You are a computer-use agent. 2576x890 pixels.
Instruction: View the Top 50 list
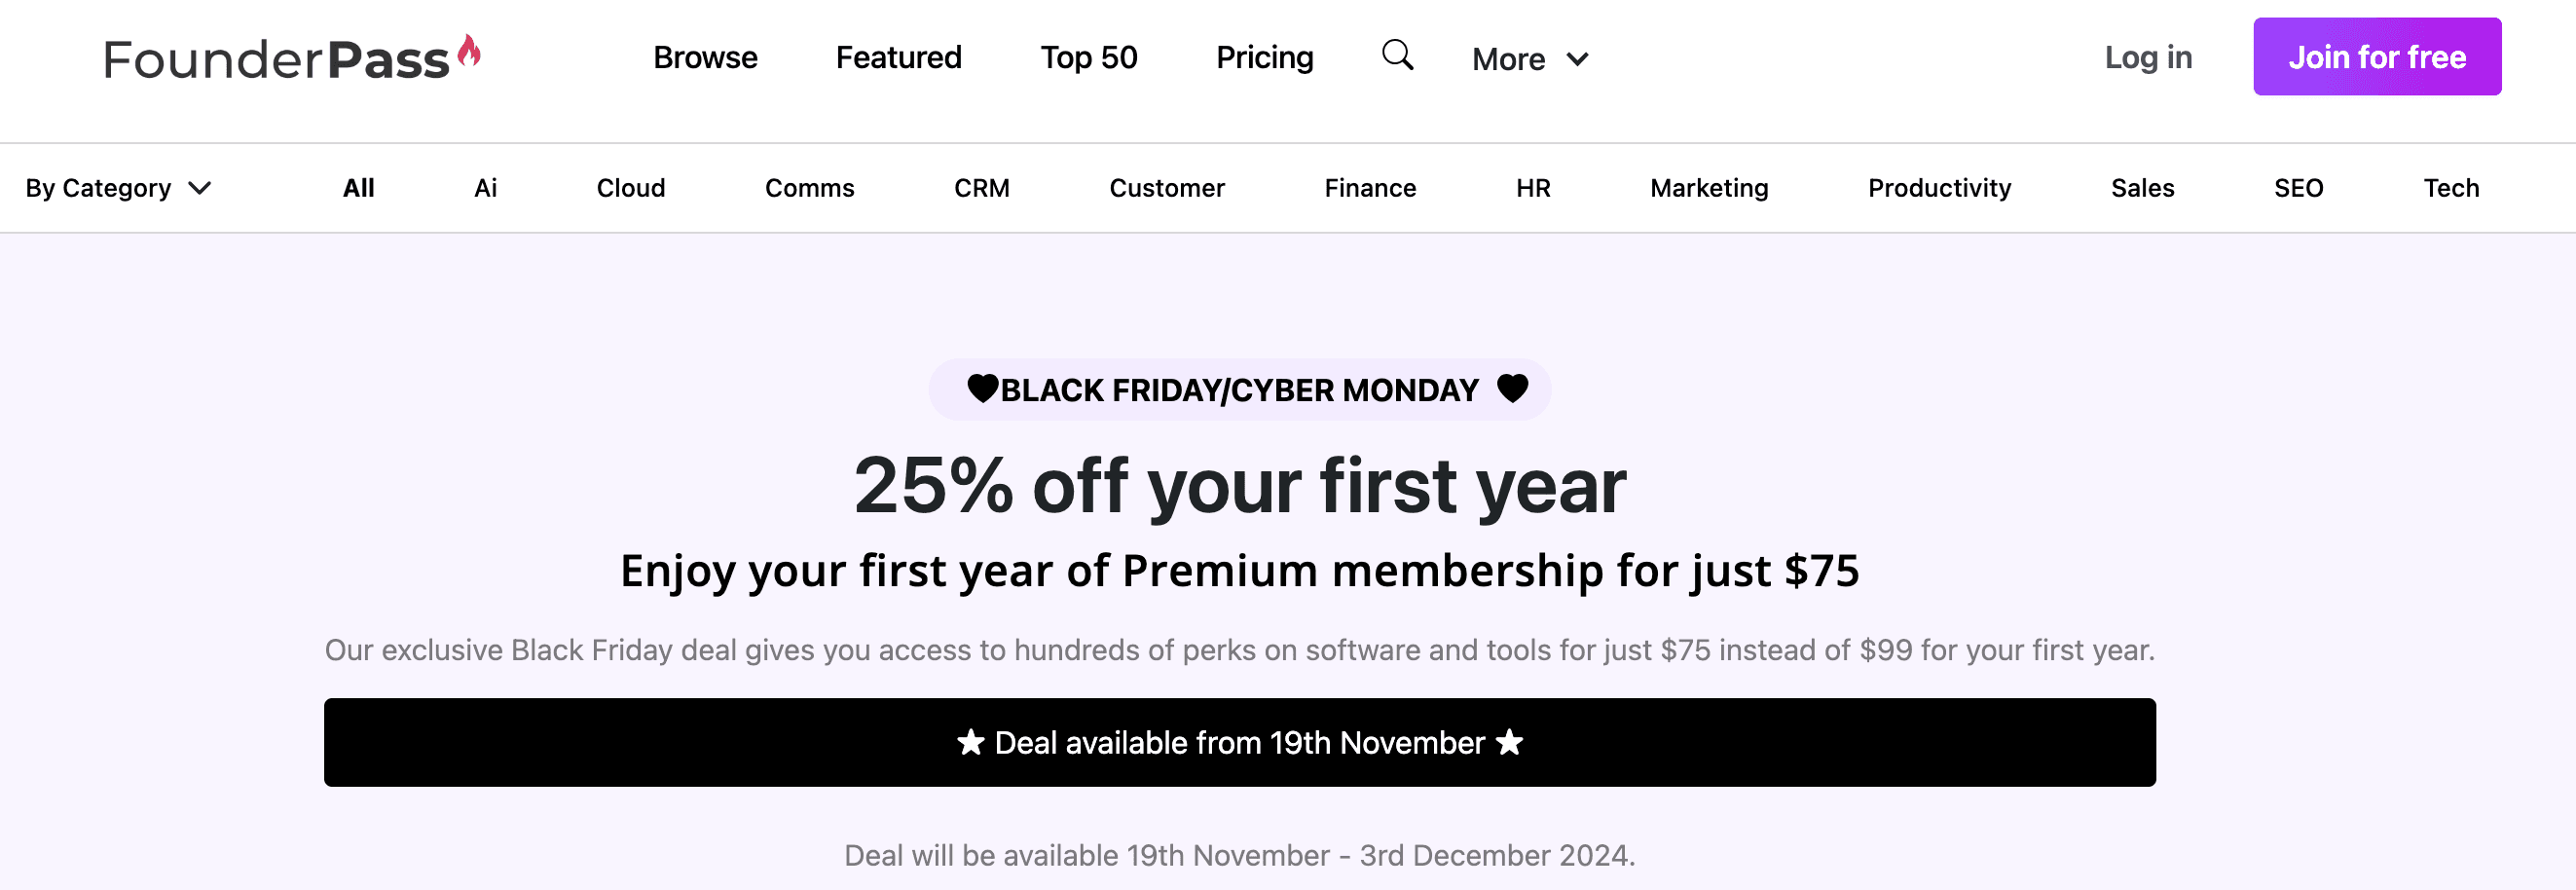[1088, 58]
